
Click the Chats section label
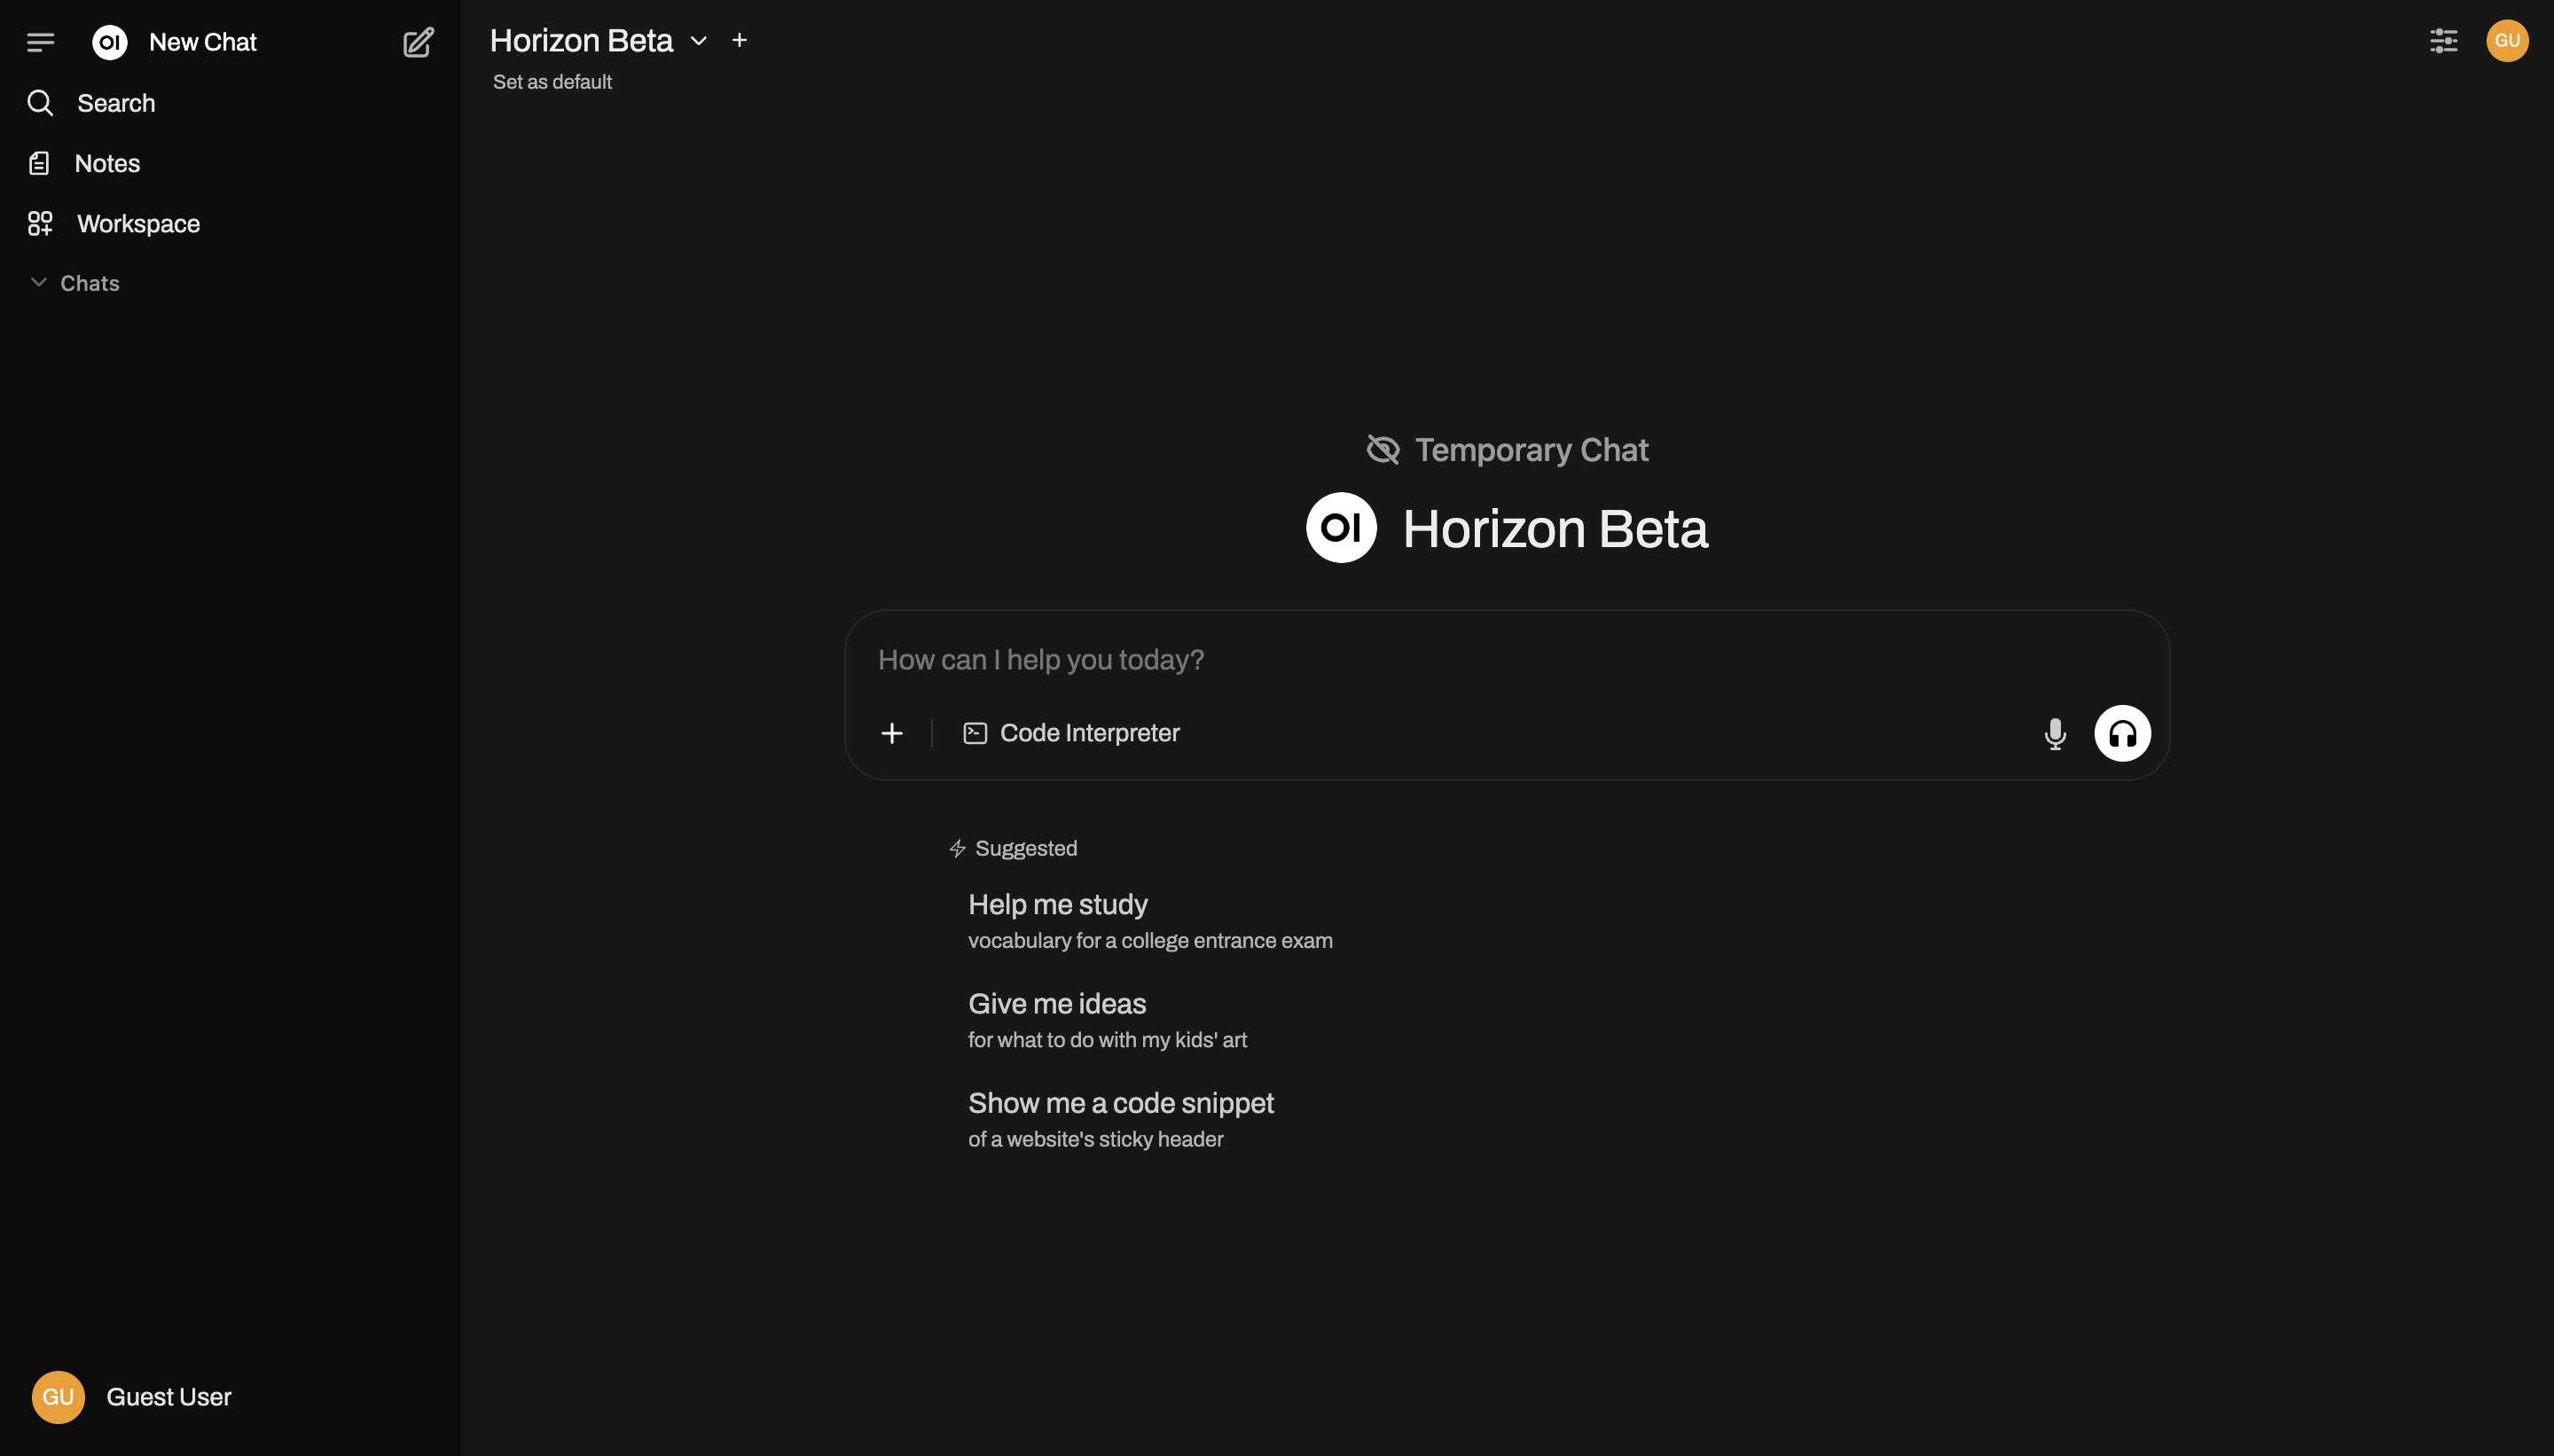point(90,283)
